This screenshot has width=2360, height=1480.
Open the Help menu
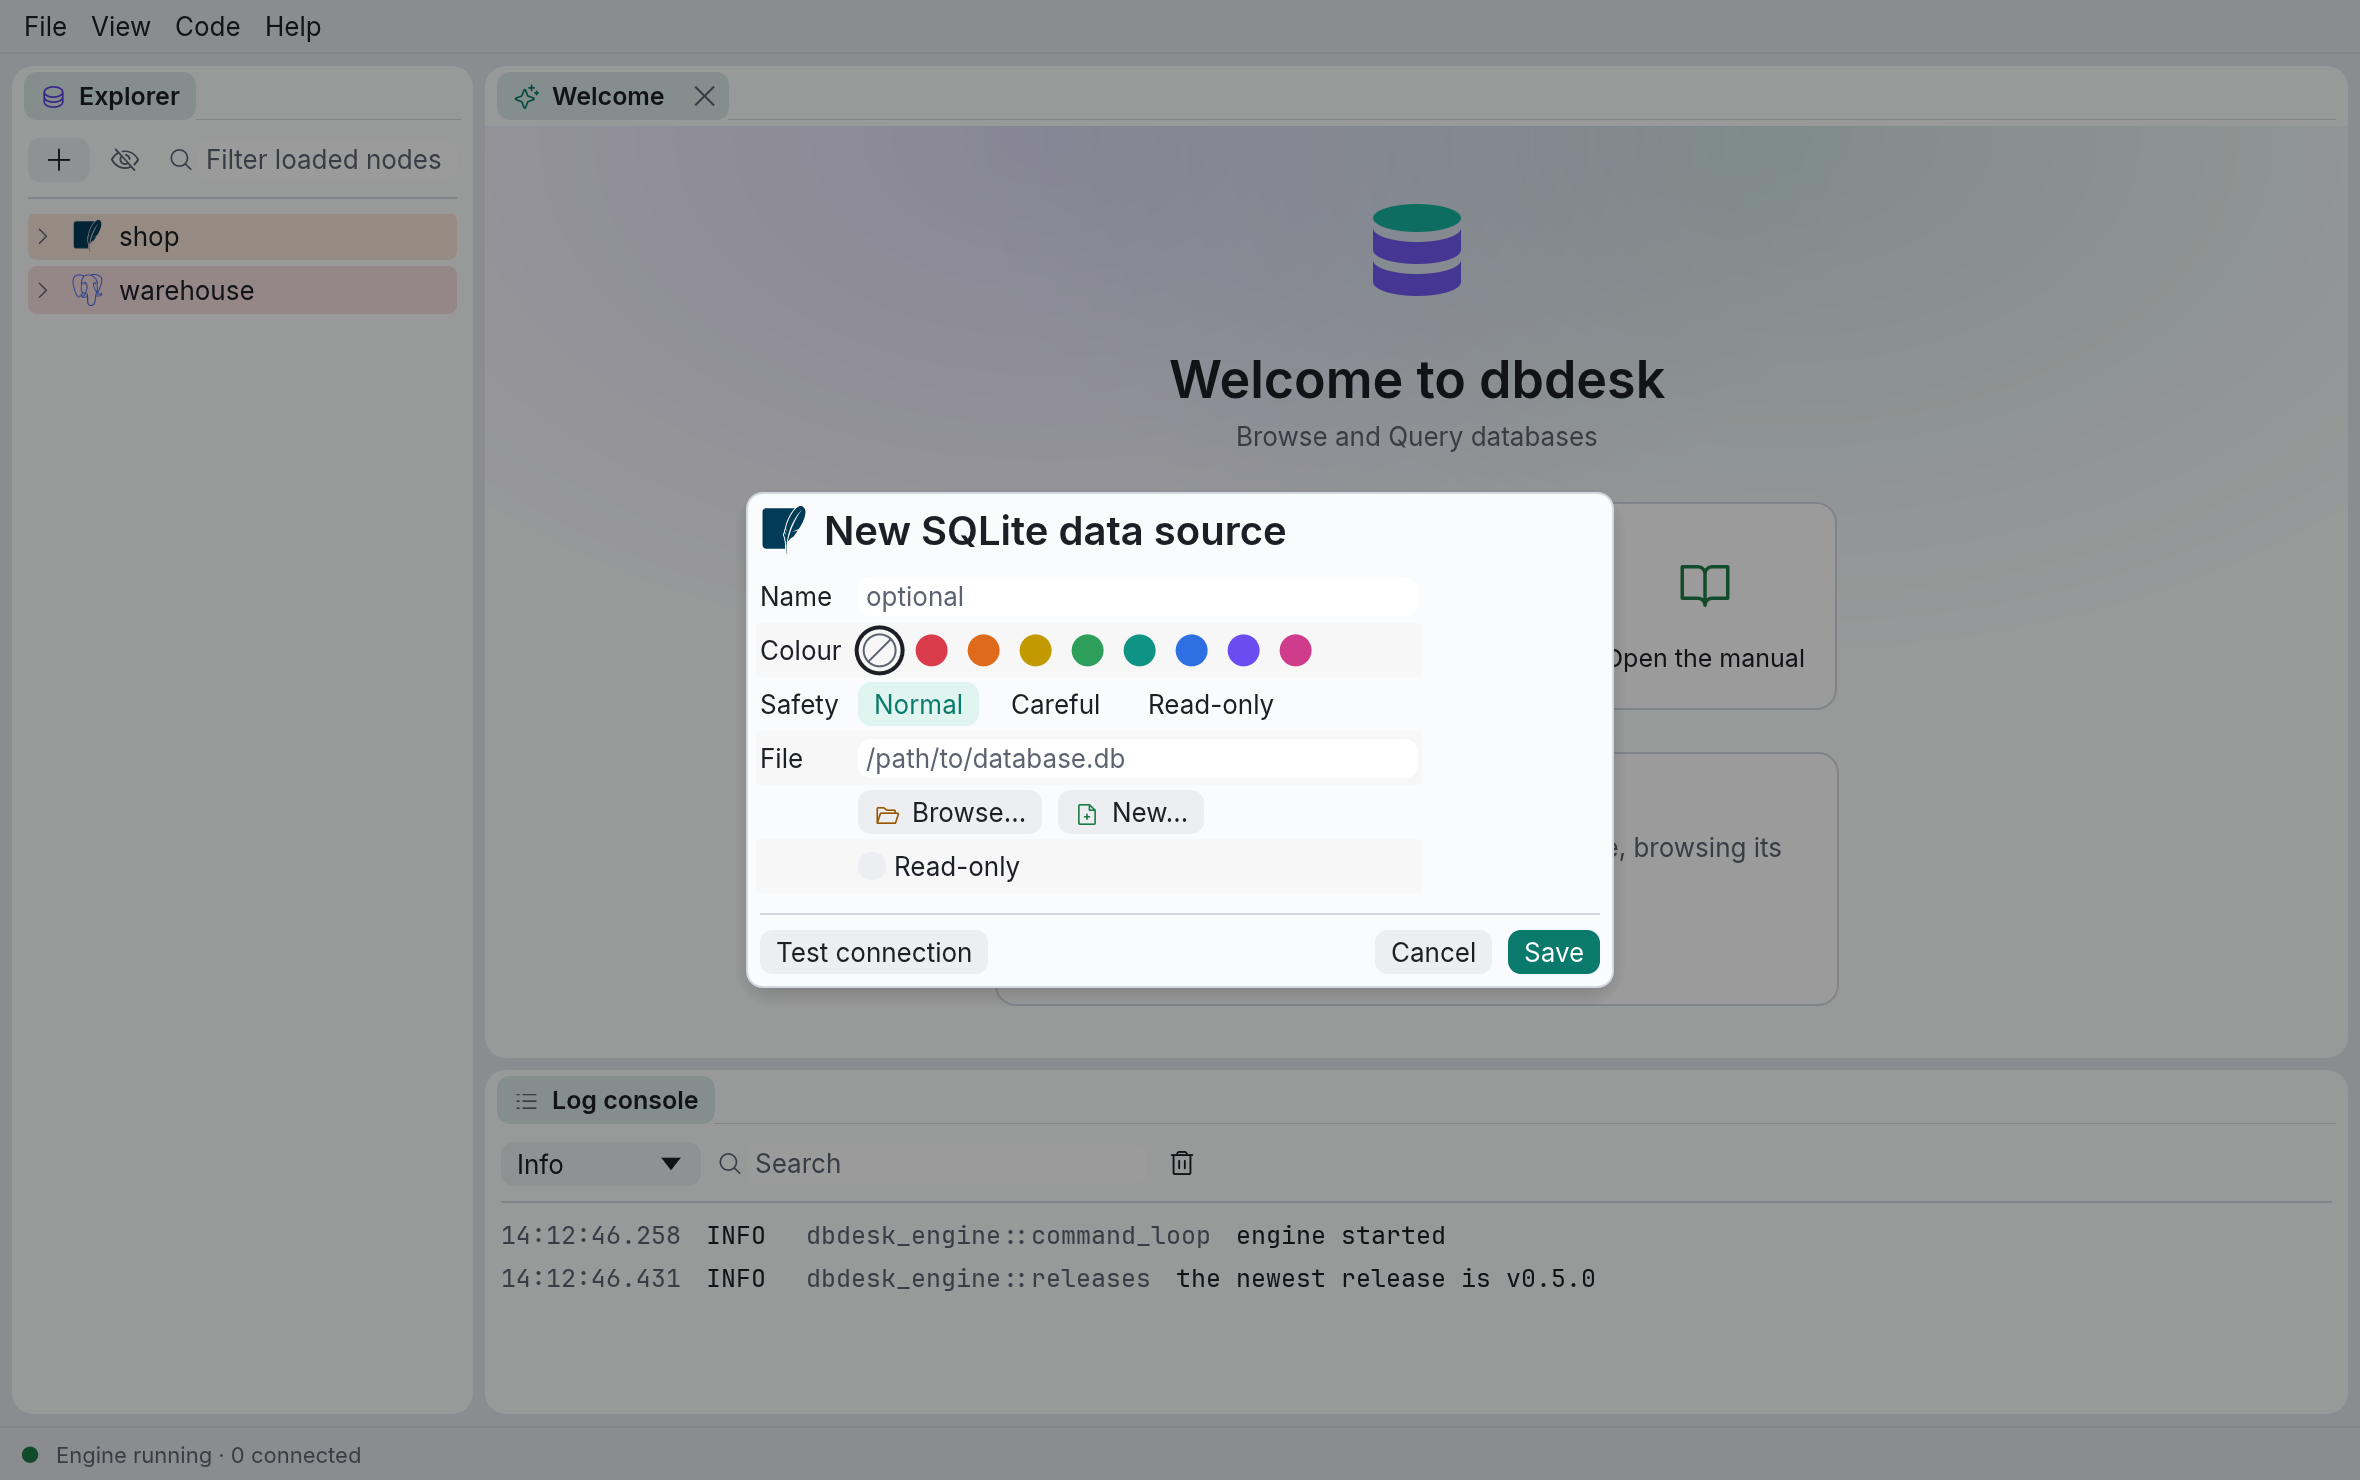pos(292,26)
